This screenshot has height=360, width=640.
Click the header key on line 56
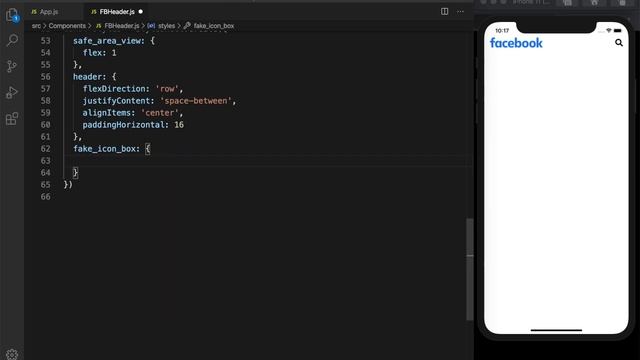(87, 77)
